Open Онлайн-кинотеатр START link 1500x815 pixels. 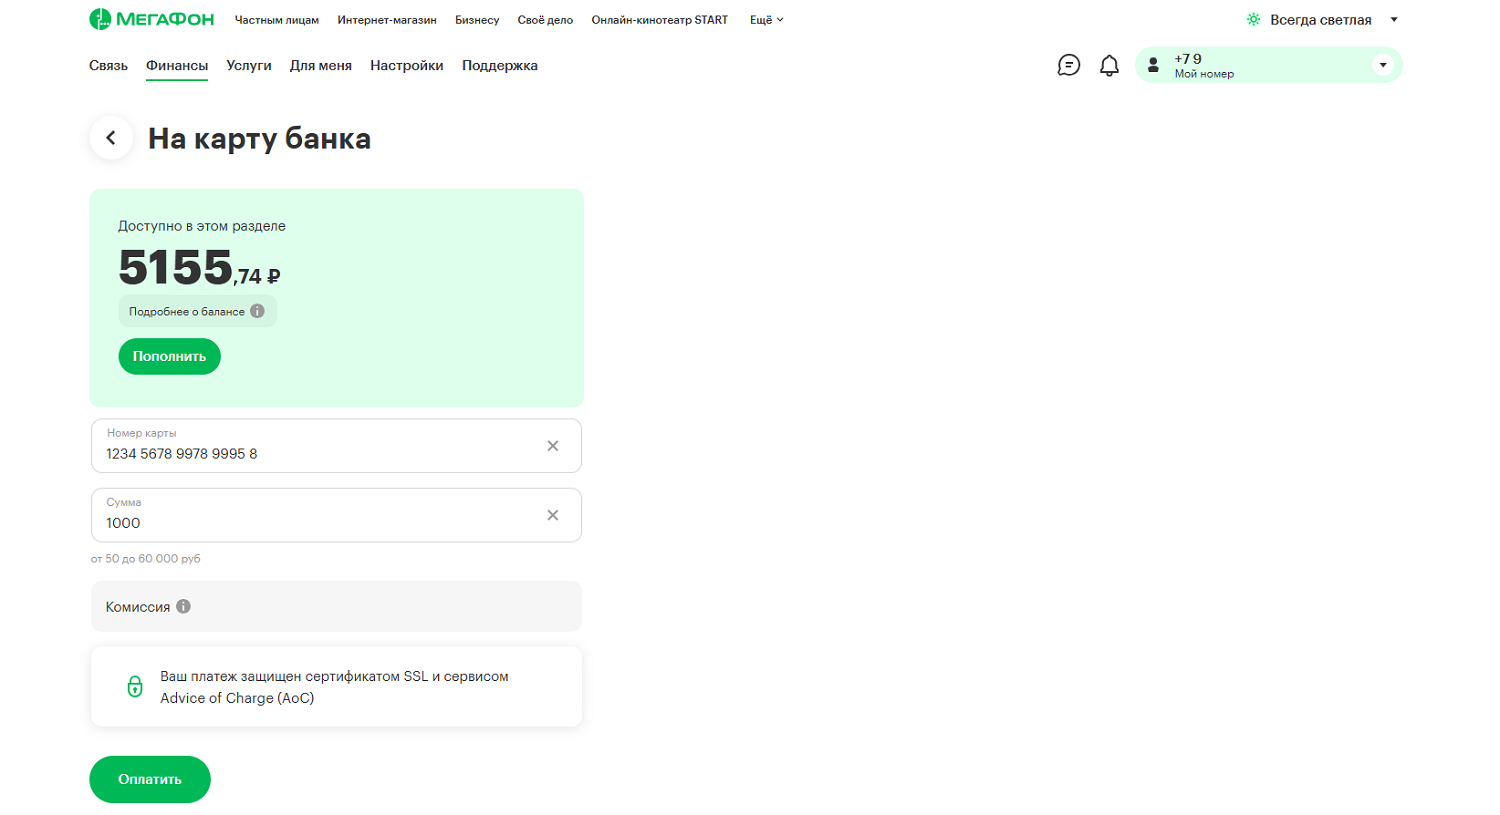pyautogui.click(x=659, y=20)
